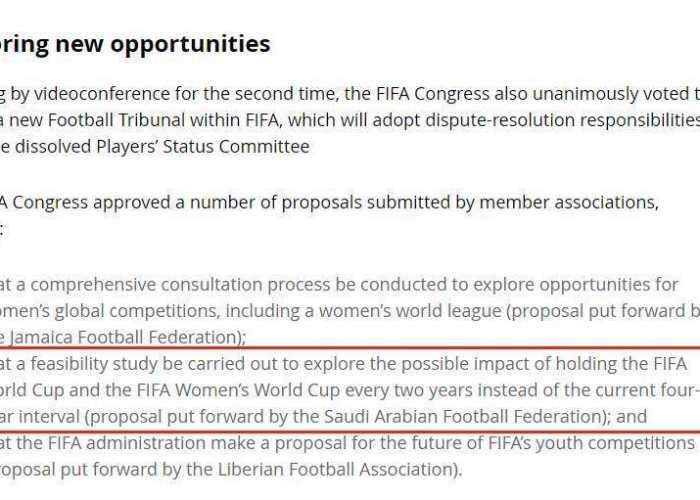Click the heading 'new opportunities'
This screenshot has width=700, height=500.
tap(162, 44)
